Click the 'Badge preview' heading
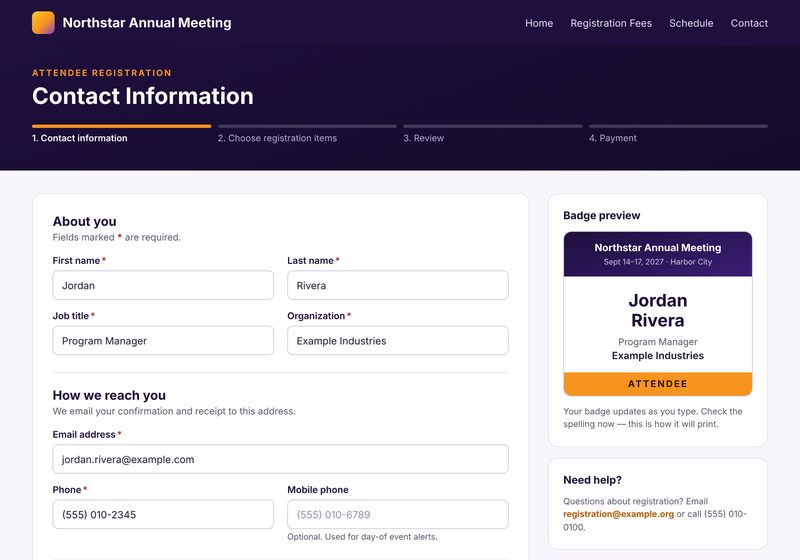The width and height of the screenshot is (800, 560). (602, 215)
